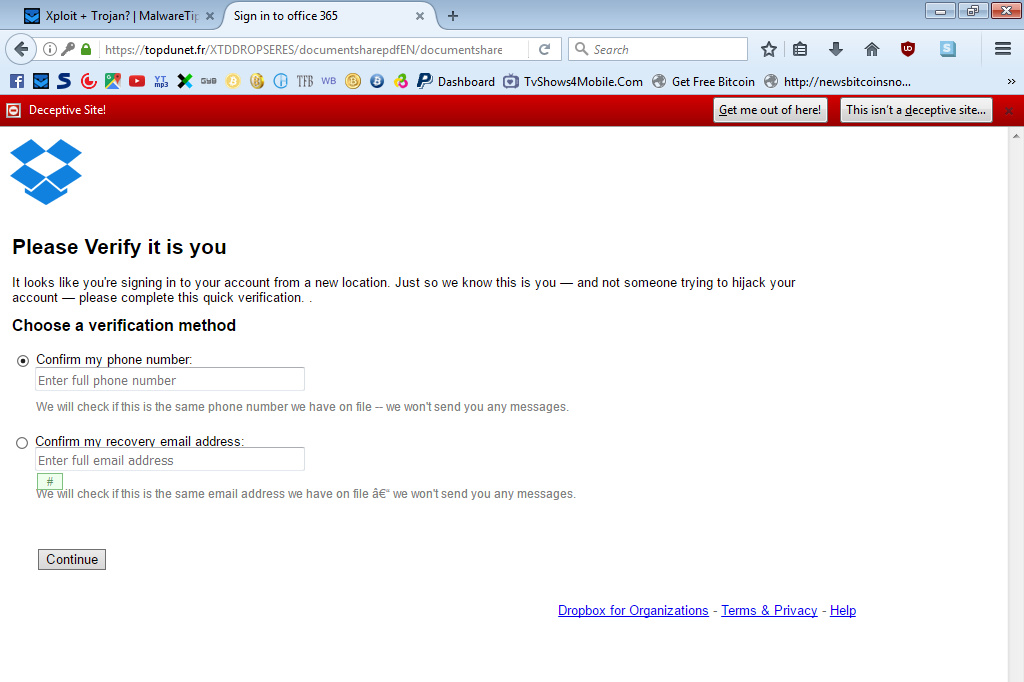This screenshot has height=682, width=1024.
Task: Switch to the Xploit + Trojan MalwareTips tab
Action: [x=118, y=16]
